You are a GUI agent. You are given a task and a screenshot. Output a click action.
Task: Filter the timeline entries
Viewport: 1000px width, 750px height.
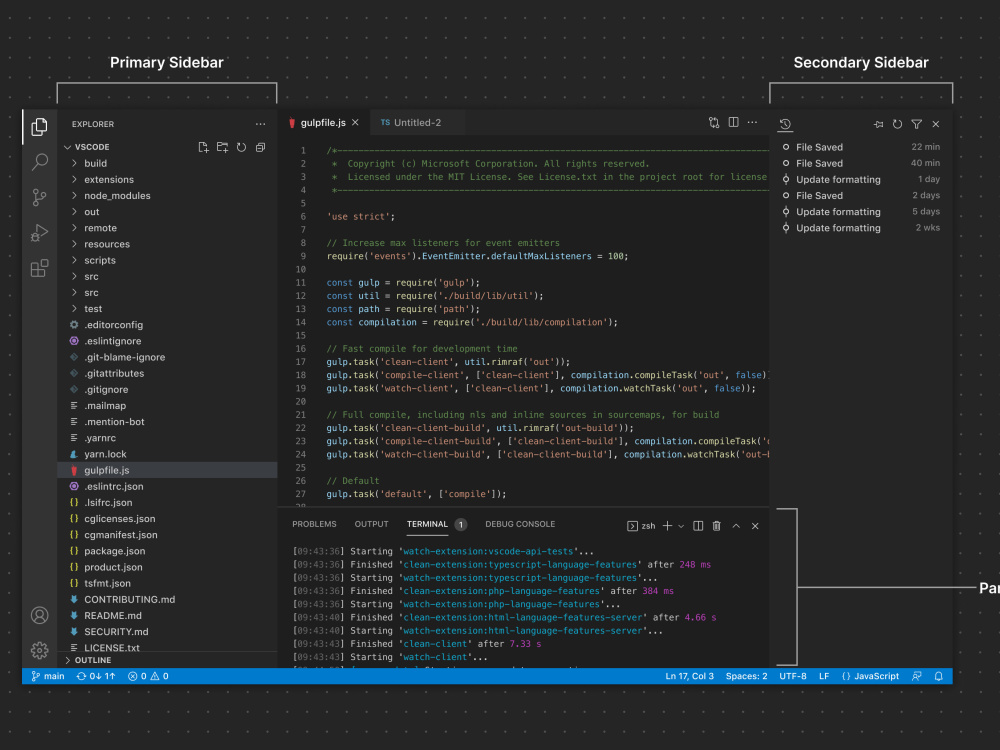pos(916,124)
